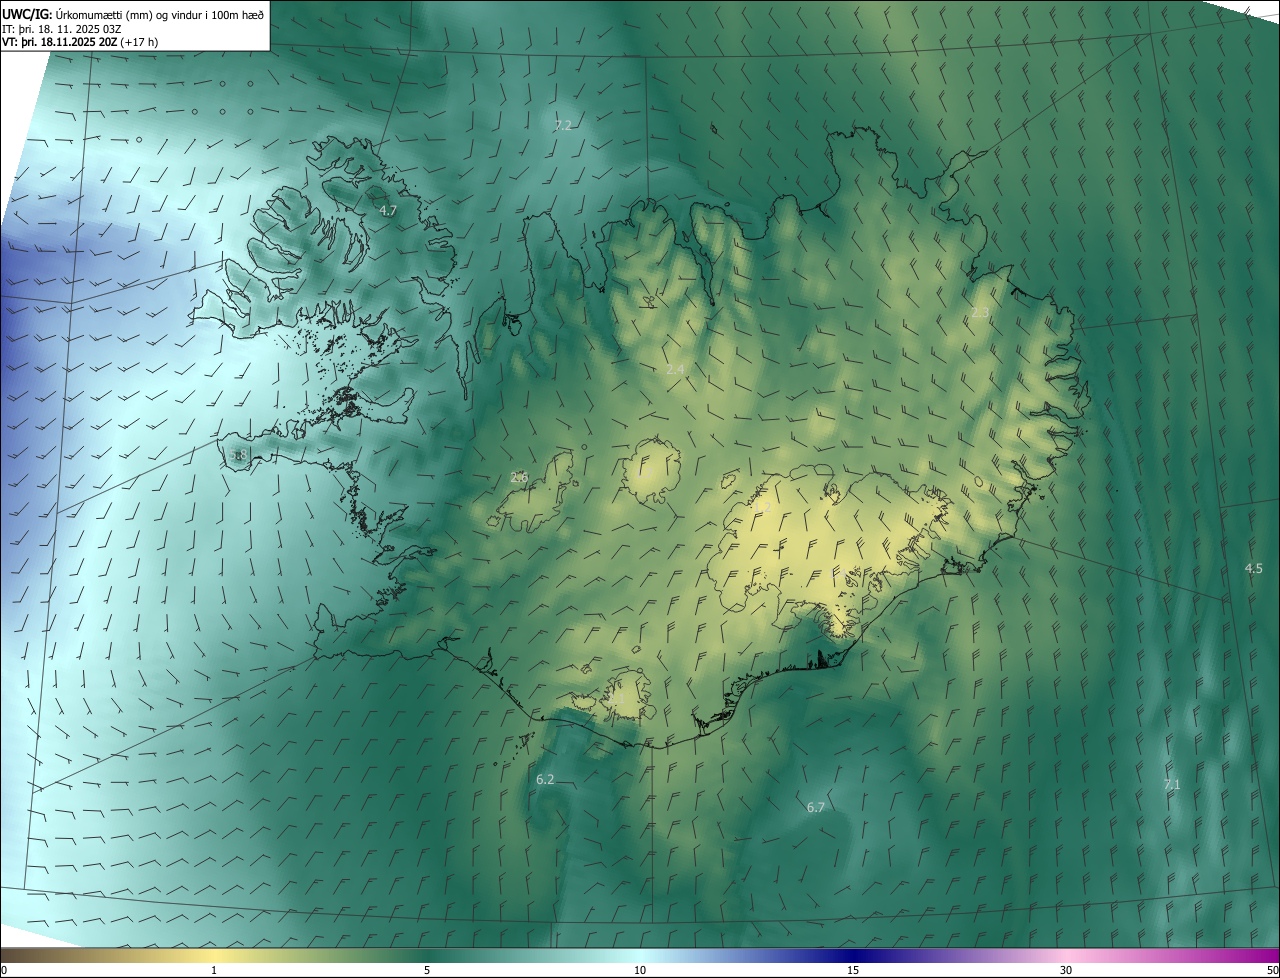Click the 5 label on the colour scale

coord(427,971)
